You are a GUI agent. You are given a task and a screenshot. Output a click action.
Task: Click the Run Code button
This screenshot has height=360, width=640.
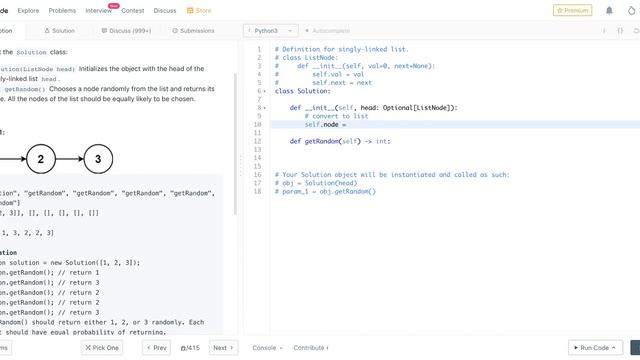tap(596, 348)
